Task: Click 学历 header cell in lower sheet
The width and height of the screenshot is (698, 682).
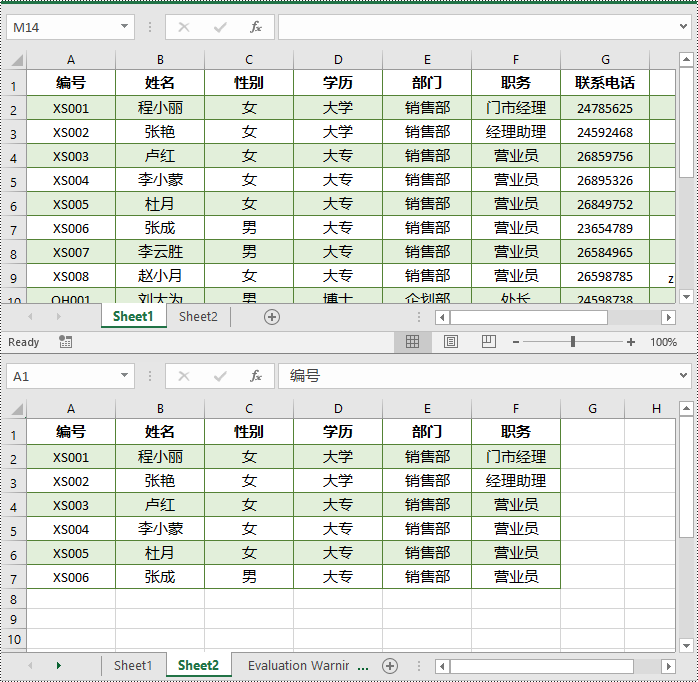Action: [x=338, y=432]
